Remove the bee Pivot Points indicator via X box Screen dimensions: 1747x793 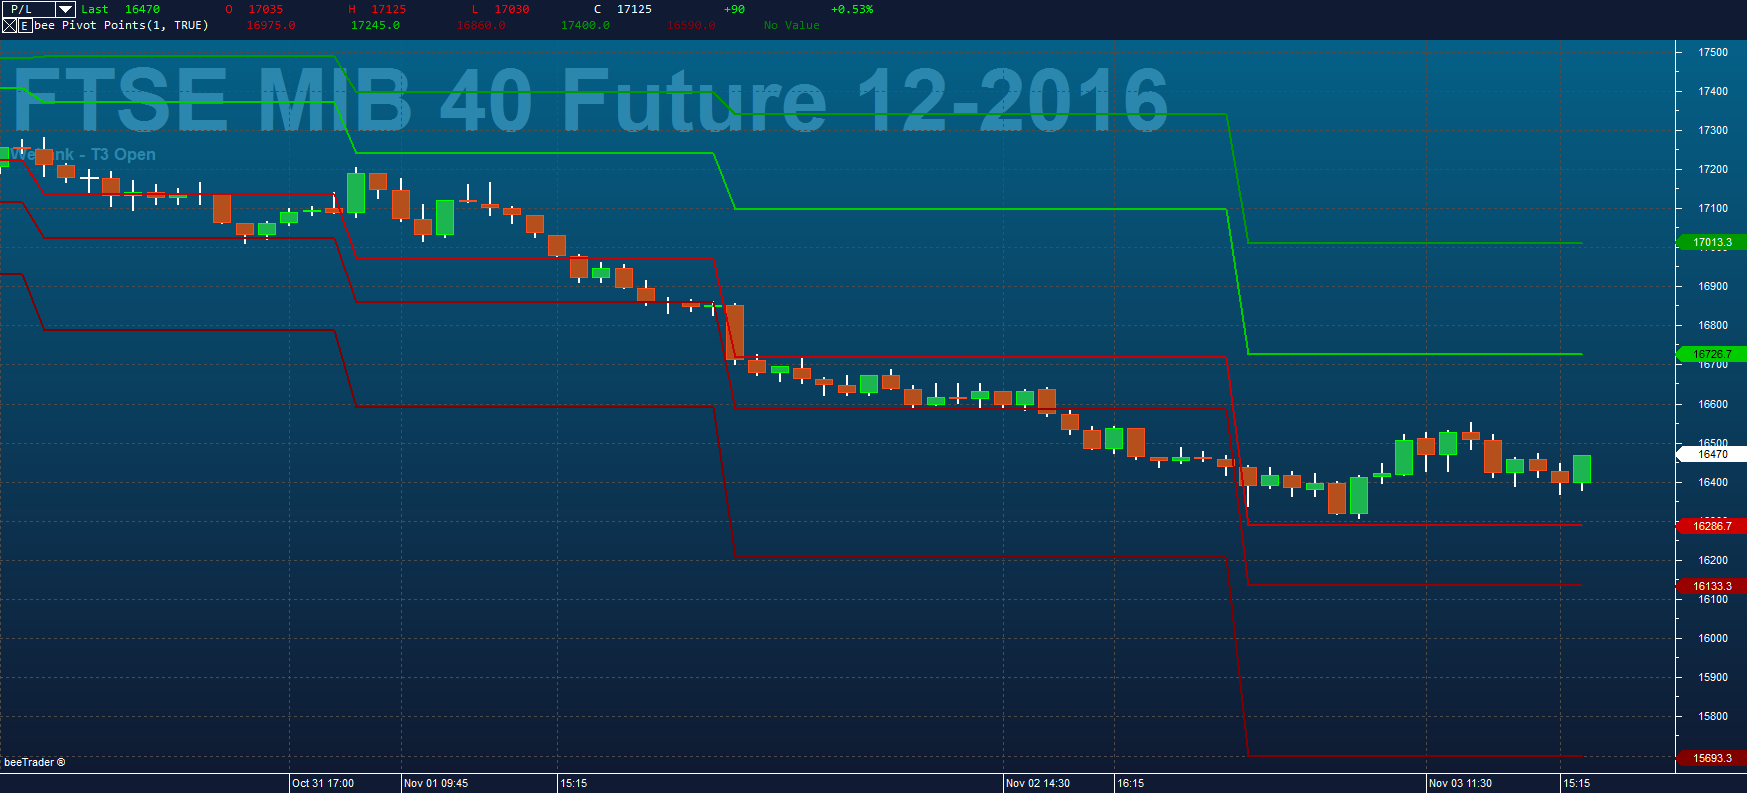[x=9, y=25]
